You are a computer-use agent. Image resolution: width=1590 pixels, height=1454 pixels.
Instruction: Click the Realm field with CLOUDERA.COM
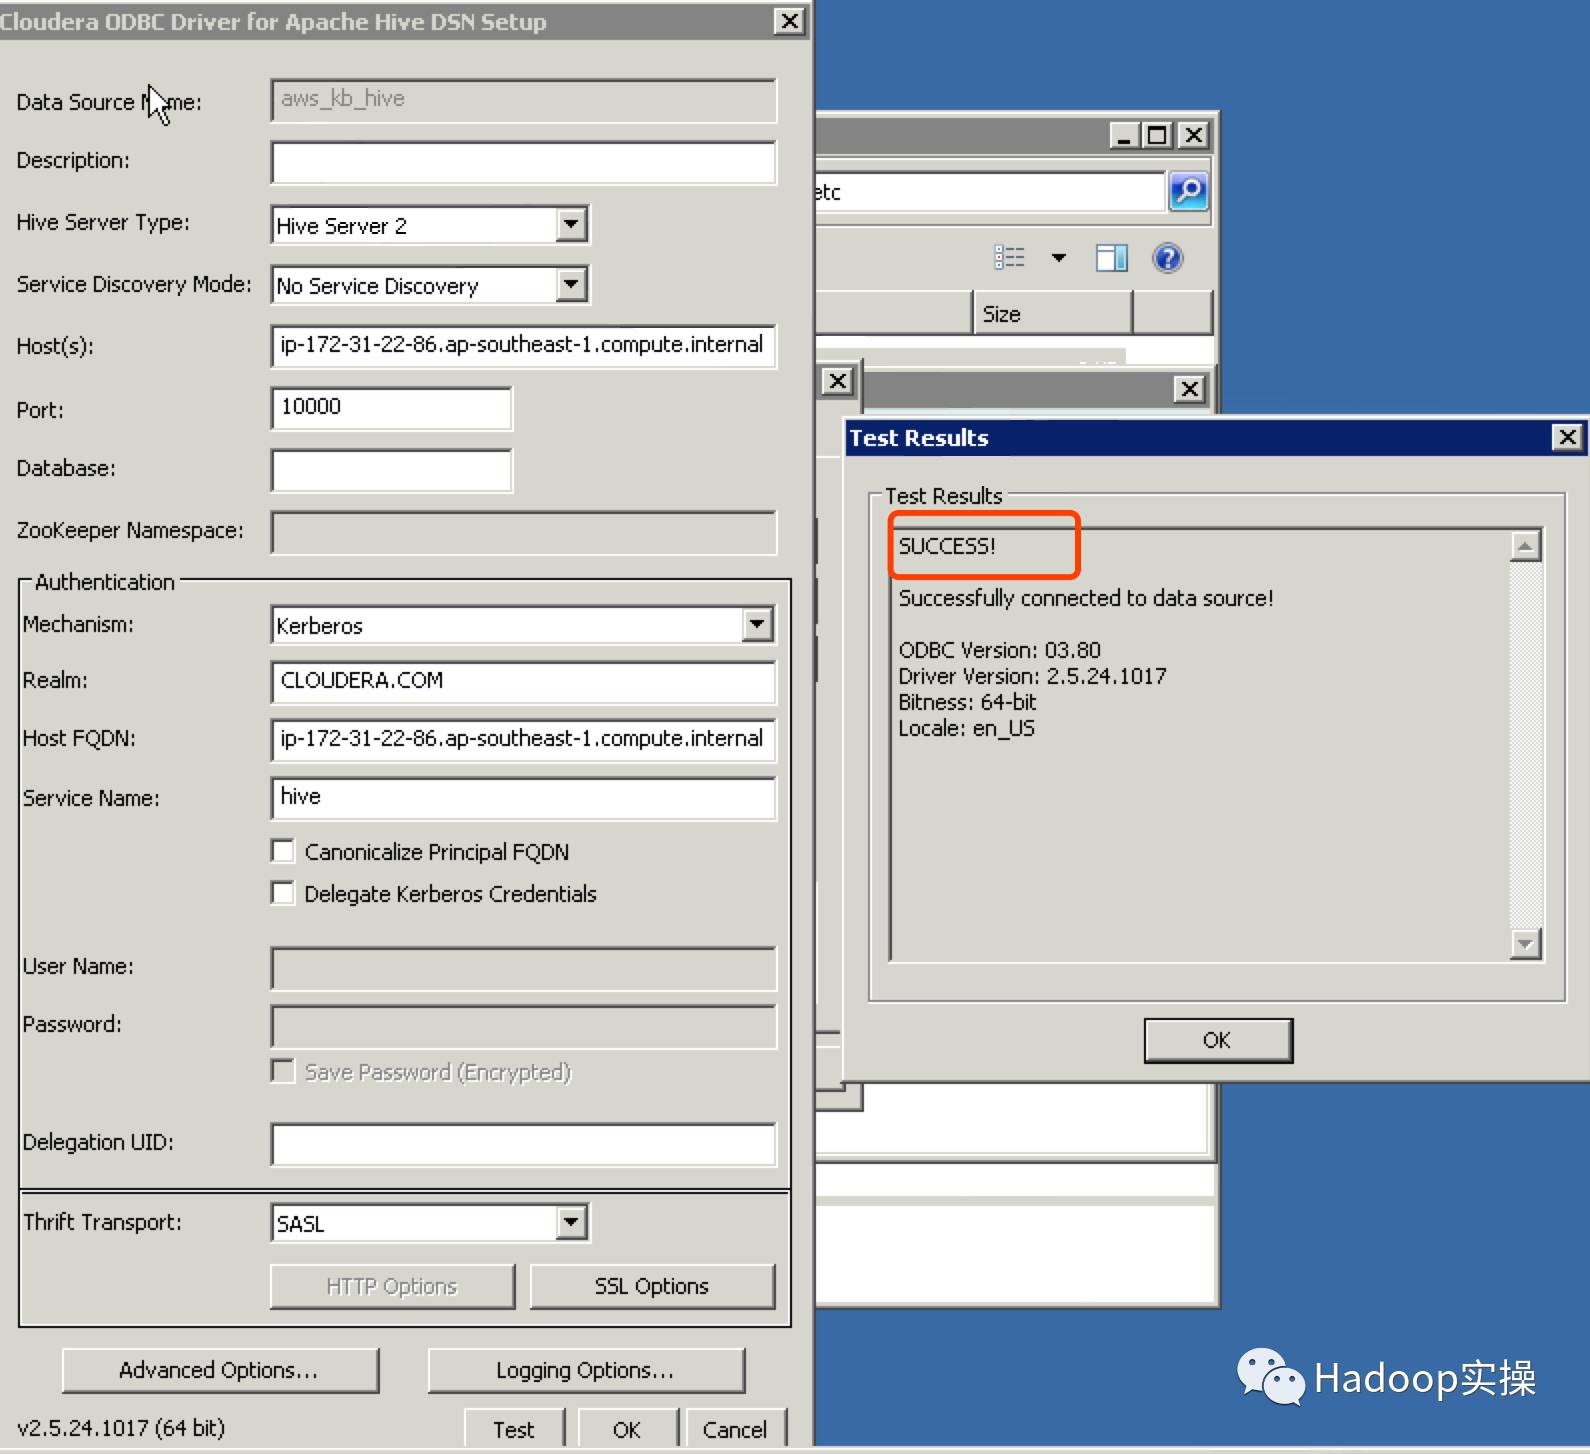[x=523, y=682]
